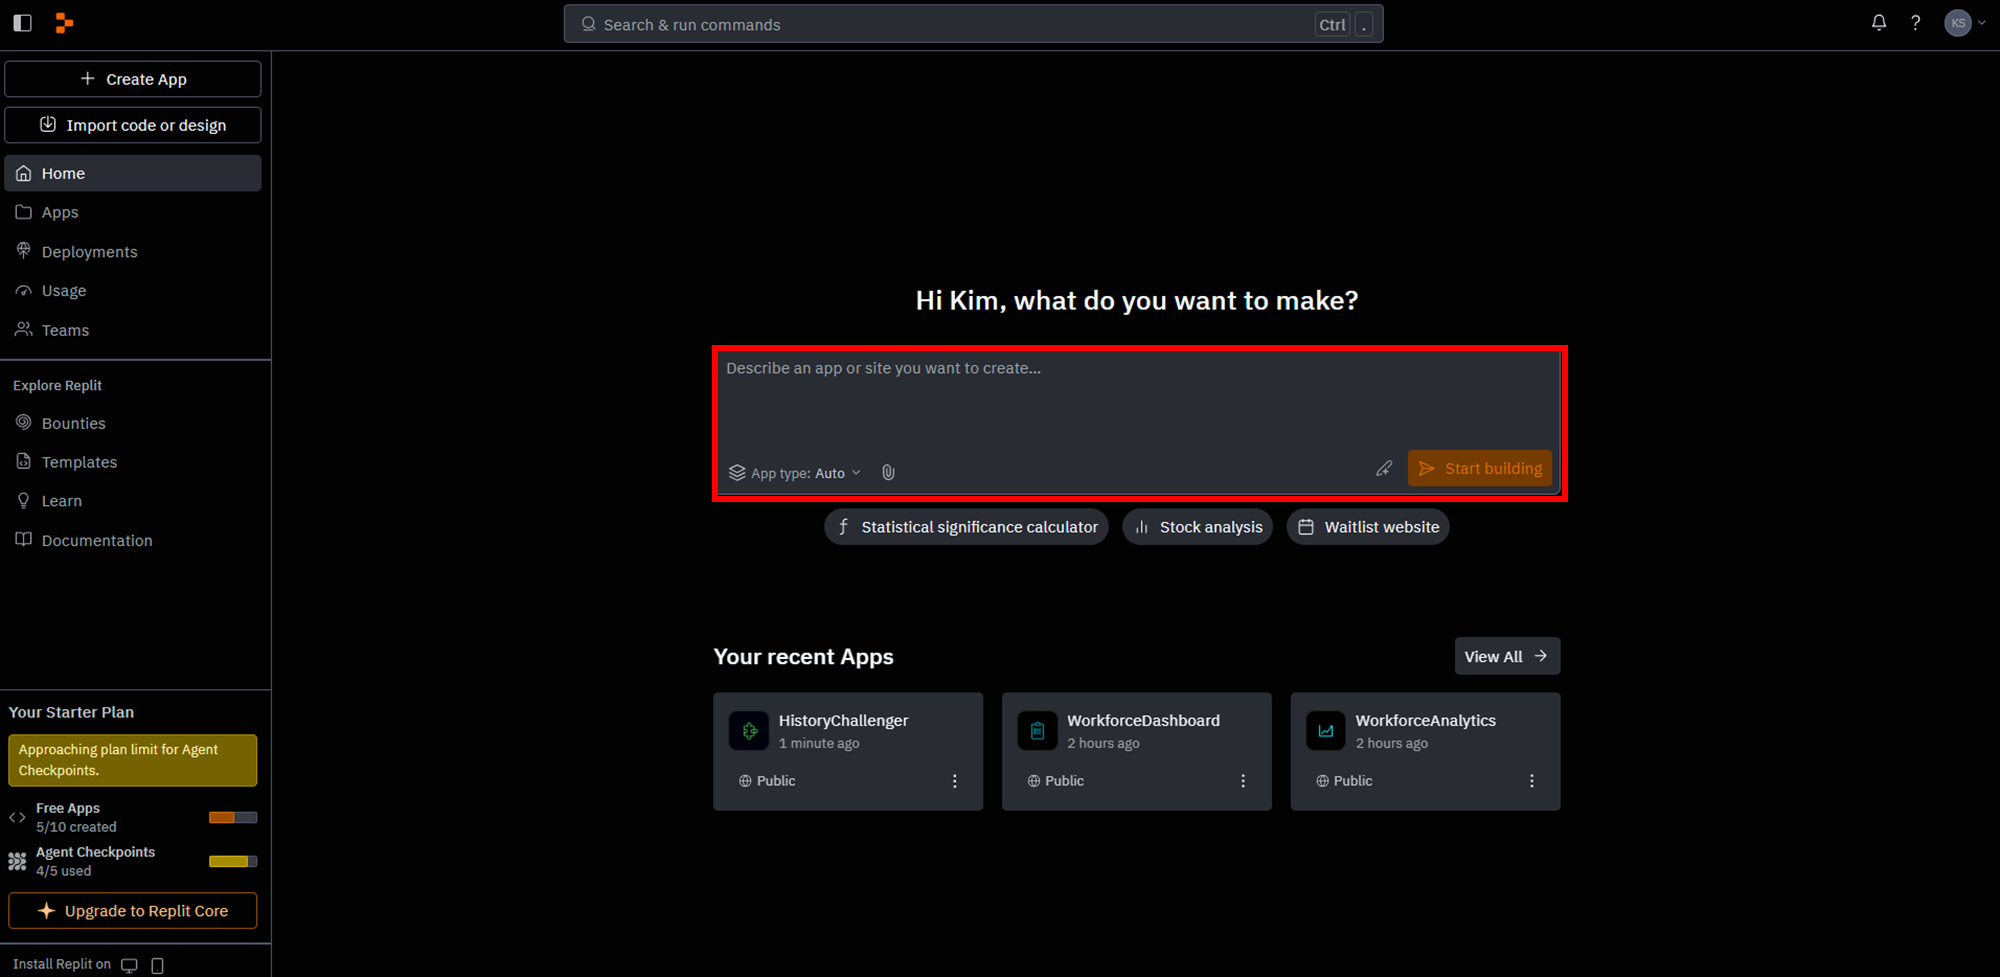
Task: Click the improve prompt pen icon
Action: pos(1384,468)
